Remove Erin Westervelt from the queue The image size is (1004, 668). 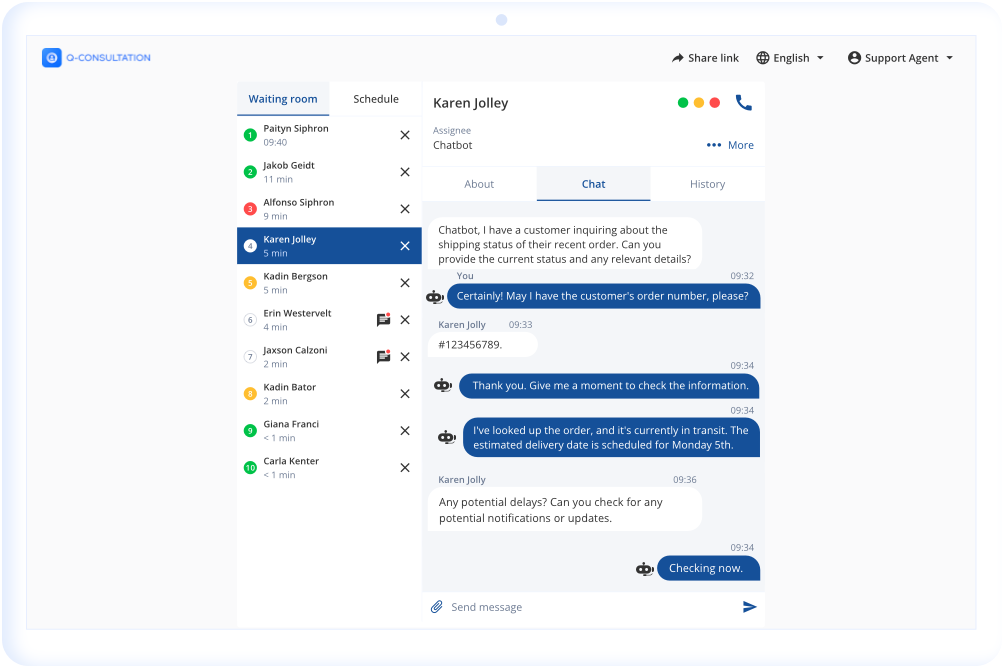pos(405,320)
